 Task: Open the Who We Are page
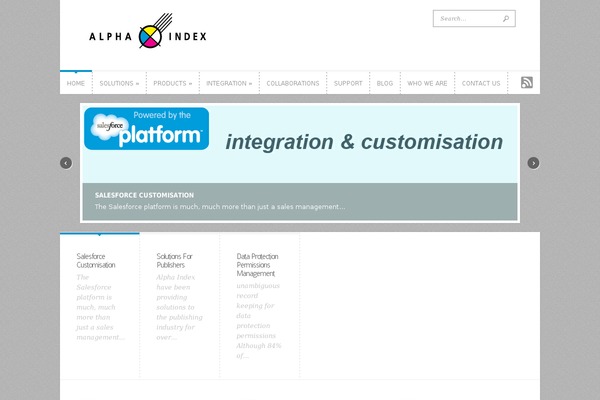pyautogui.click(x=427, y=83)
